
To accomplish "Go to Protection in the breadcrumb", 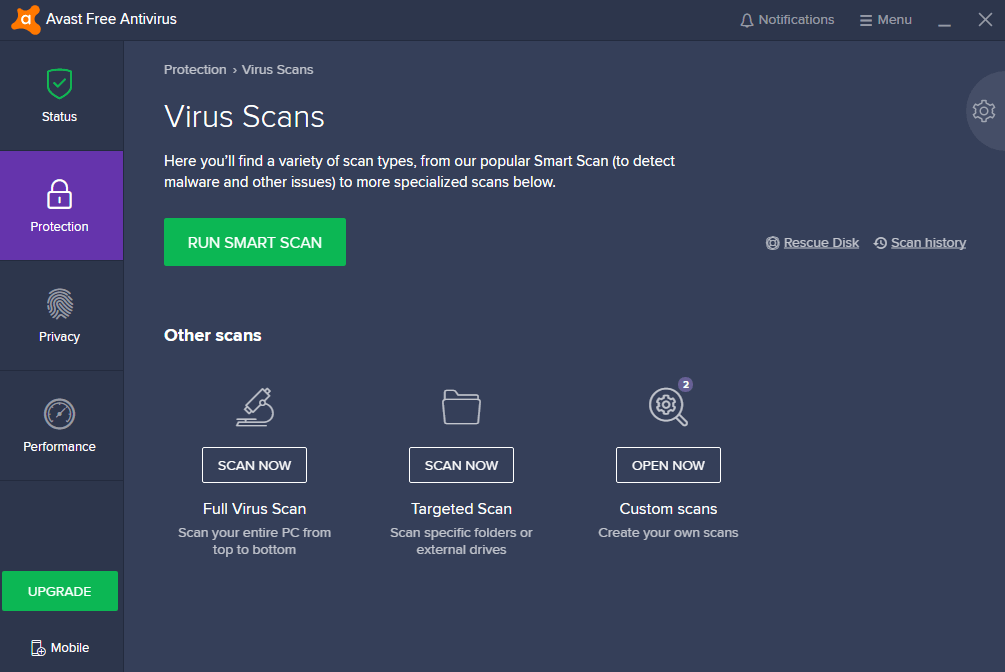I will pos(195,70).
